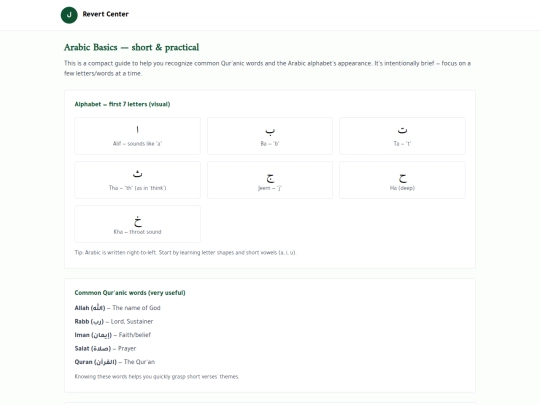The height and width of the screenshot is (405, 540).
Task: Select the Jeem letter card
Action: [x=270, y=180]
